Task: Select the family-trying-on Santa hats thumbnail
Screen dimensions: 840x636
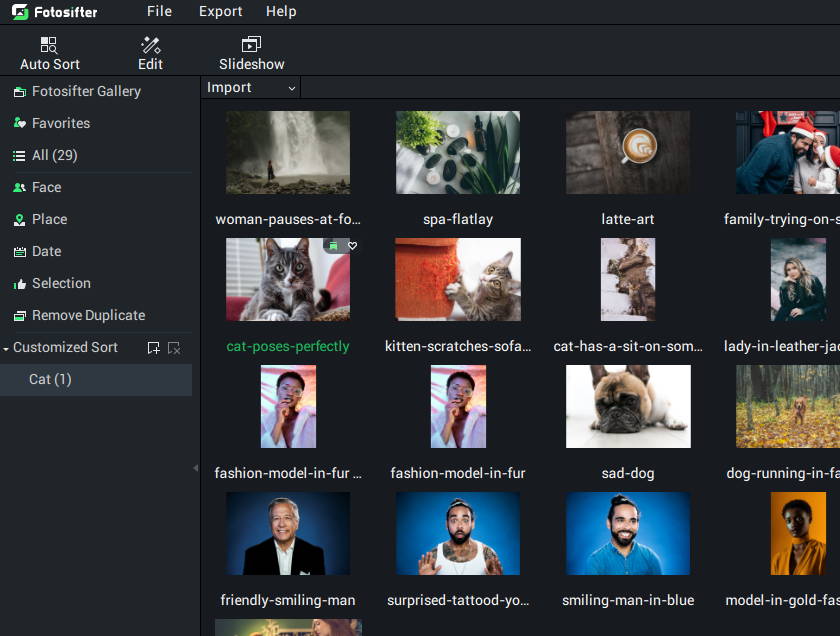Action: [788, 153]
